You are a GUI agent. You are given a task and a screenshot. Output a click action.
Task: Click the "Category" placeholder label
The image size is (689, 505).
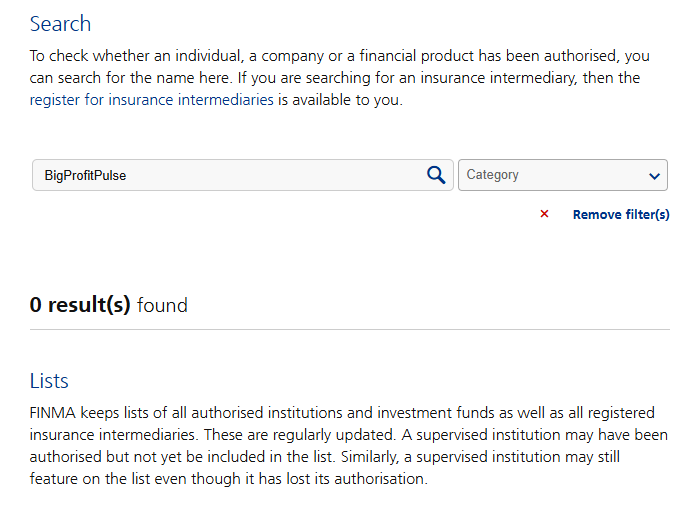493,175
